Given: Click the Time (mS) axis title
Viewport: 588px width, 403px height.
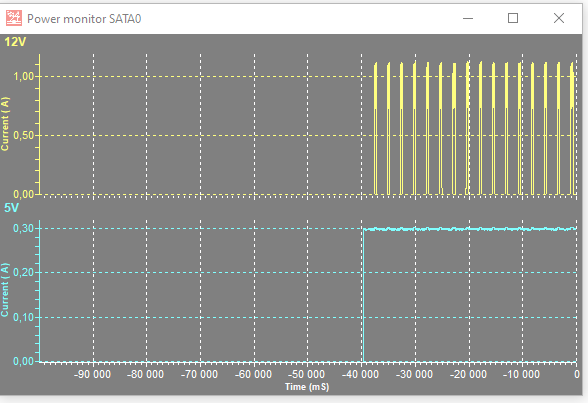Looking at the screenshot, I should click(x=307, y=387).
